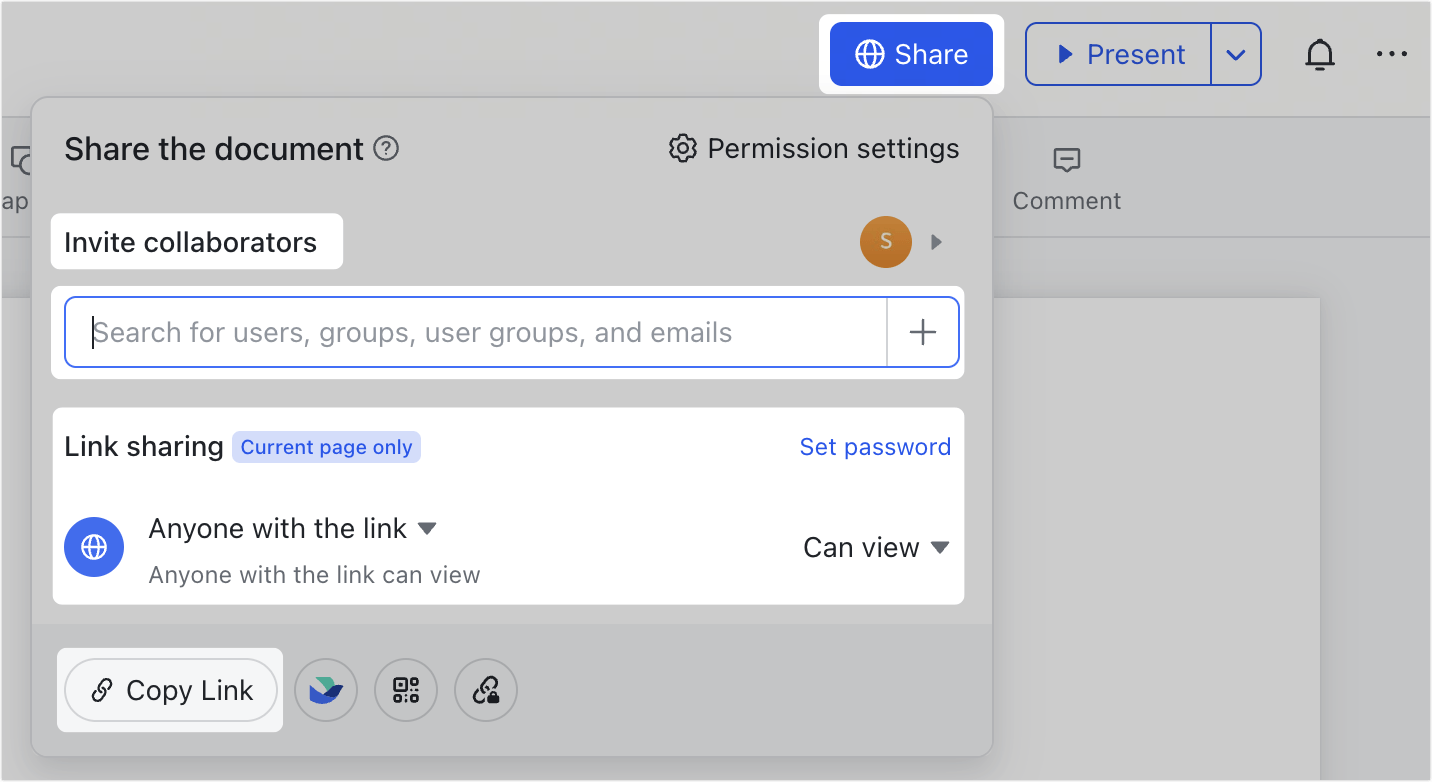Click the Link sharing heading text
1432x782 pixels.
point(144,446)
